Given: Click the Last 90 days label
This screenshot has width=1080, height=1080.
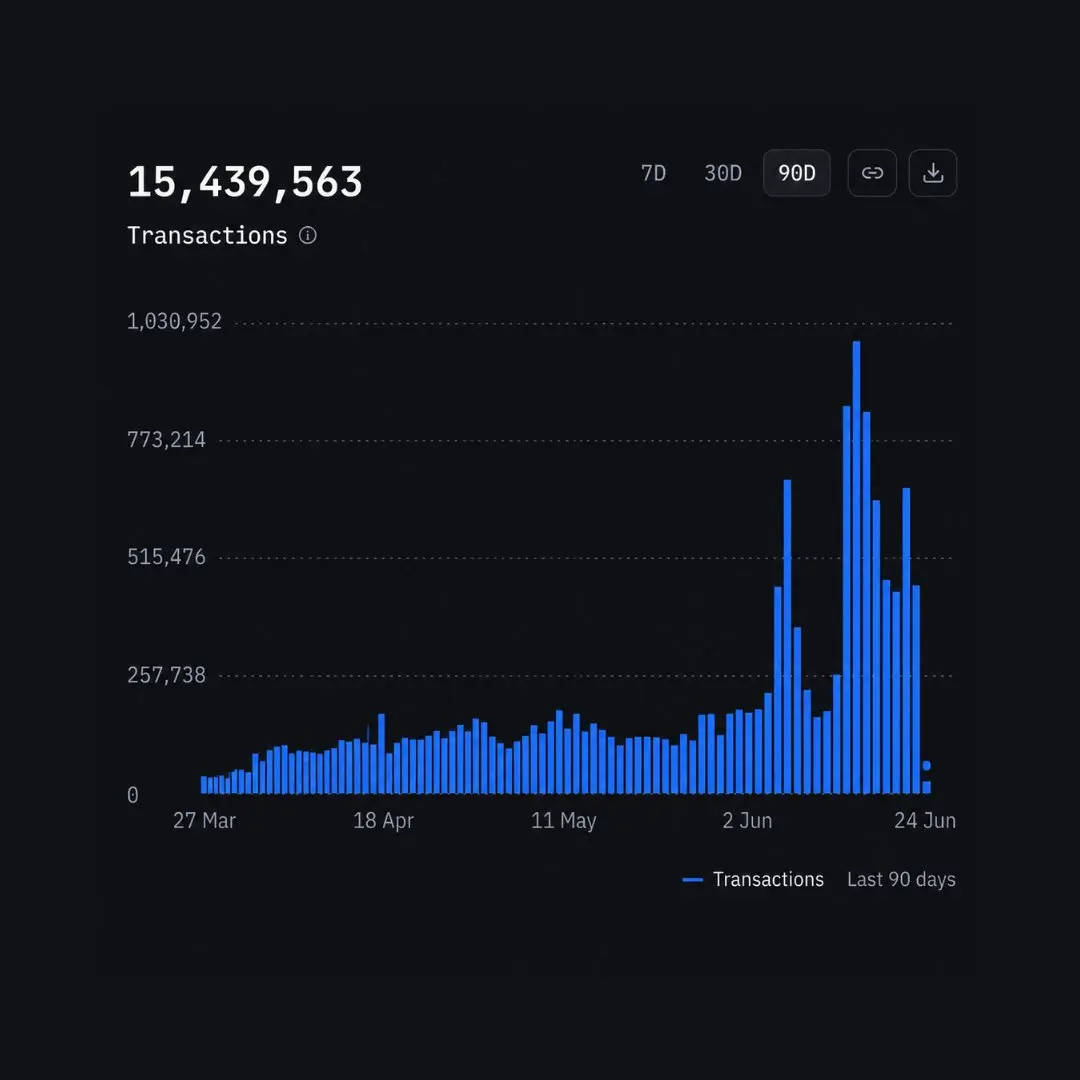Looking at the screenshot, I should (x=901, y=880).
